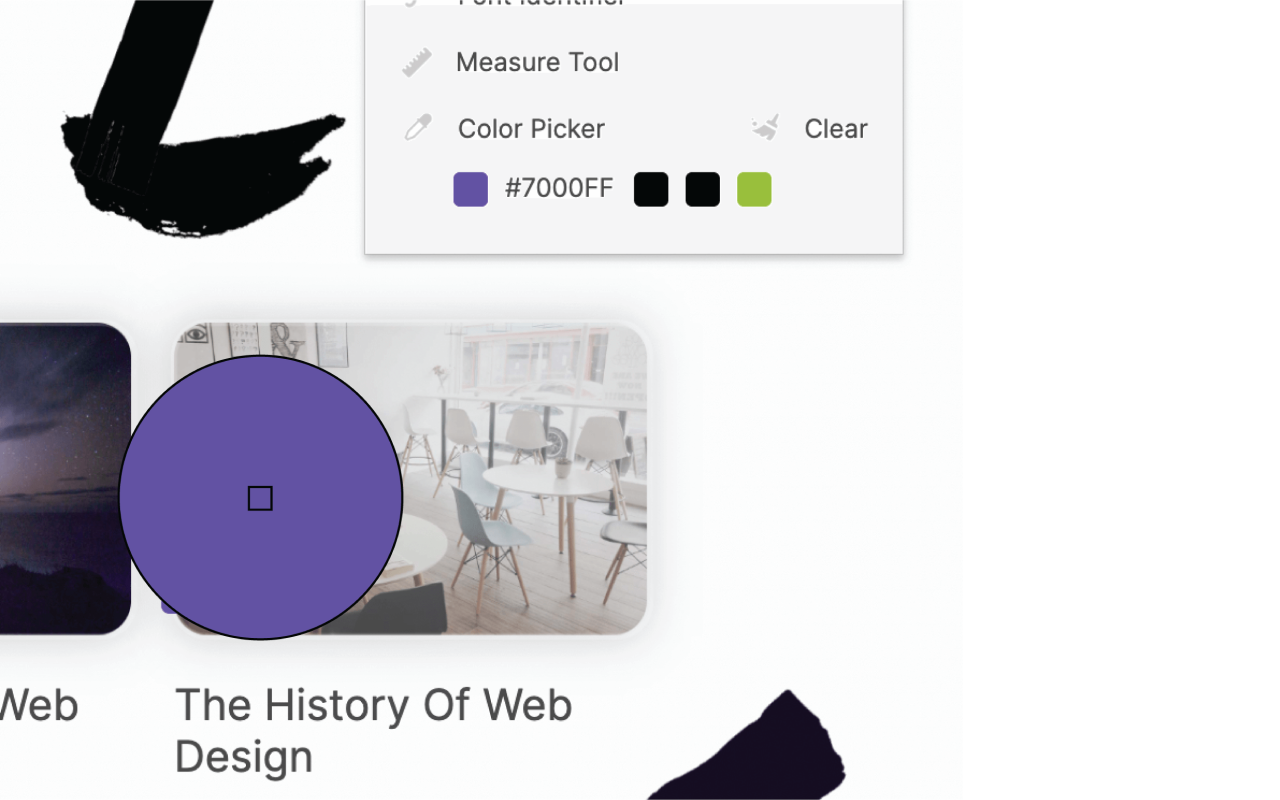The width and height of the screenshot is (1280, 800).
Task: Open the Measure Tool menu entry
Action: pyautogui.click(x=537, y=62)
